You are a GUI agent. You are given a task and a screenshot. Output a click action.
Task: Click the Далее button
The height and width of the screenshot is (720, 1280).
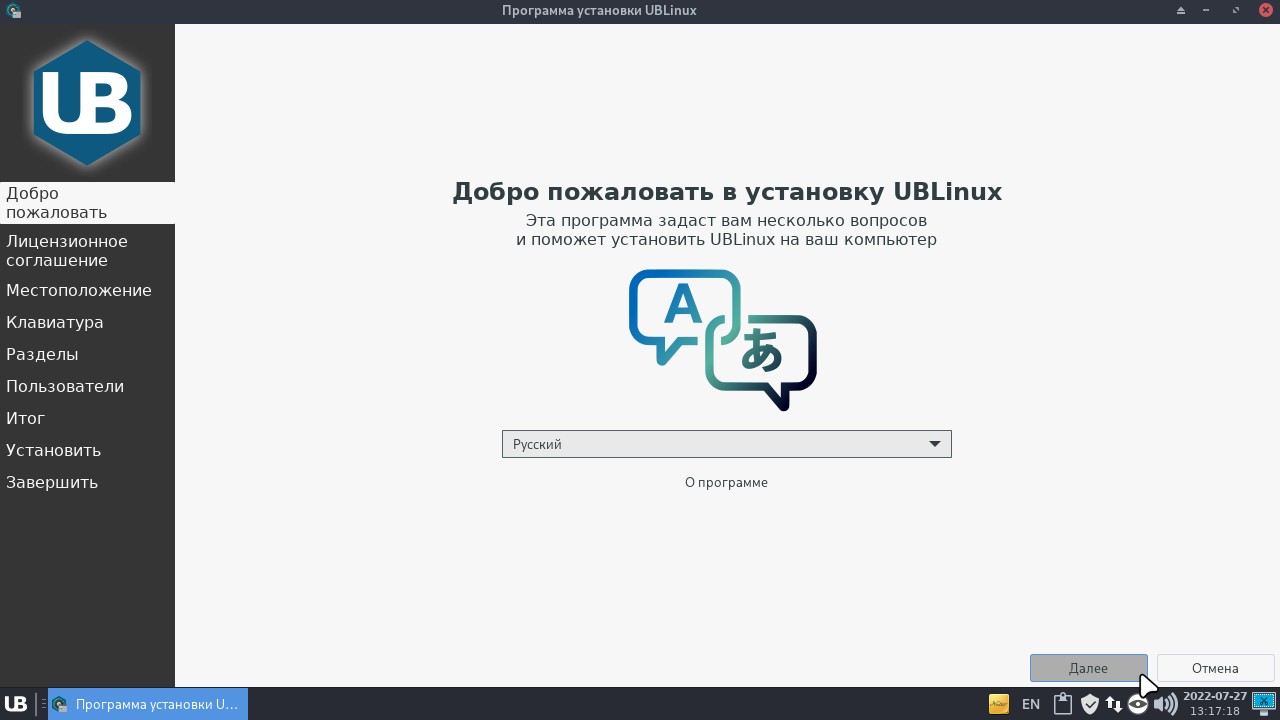tap(1088, 668)
